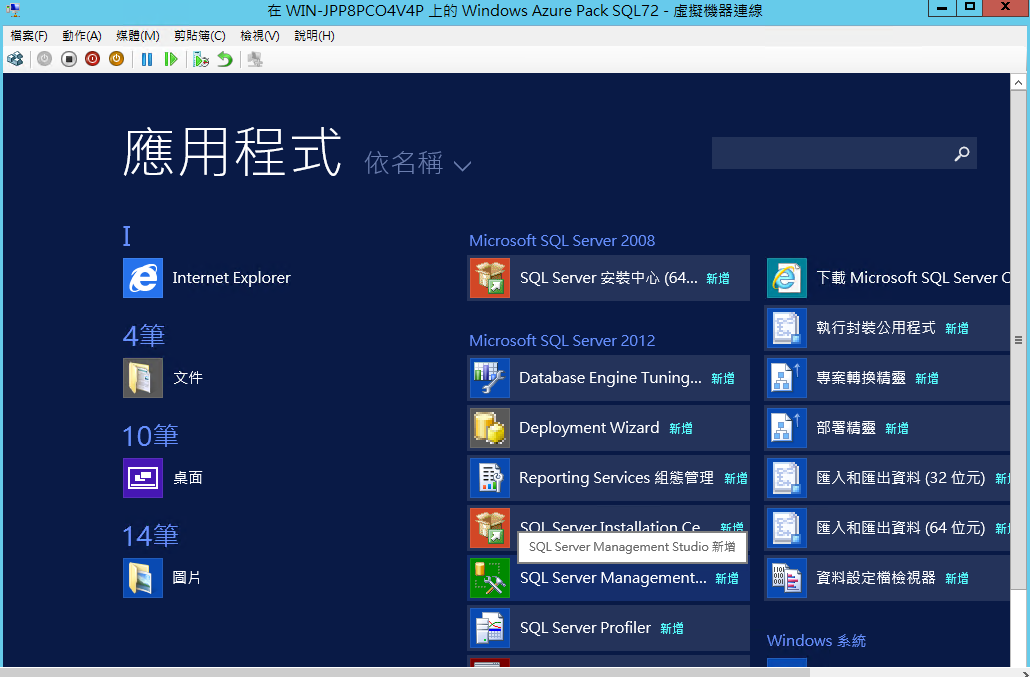Launch 專案轉換精靈 icon

point(787,378)
